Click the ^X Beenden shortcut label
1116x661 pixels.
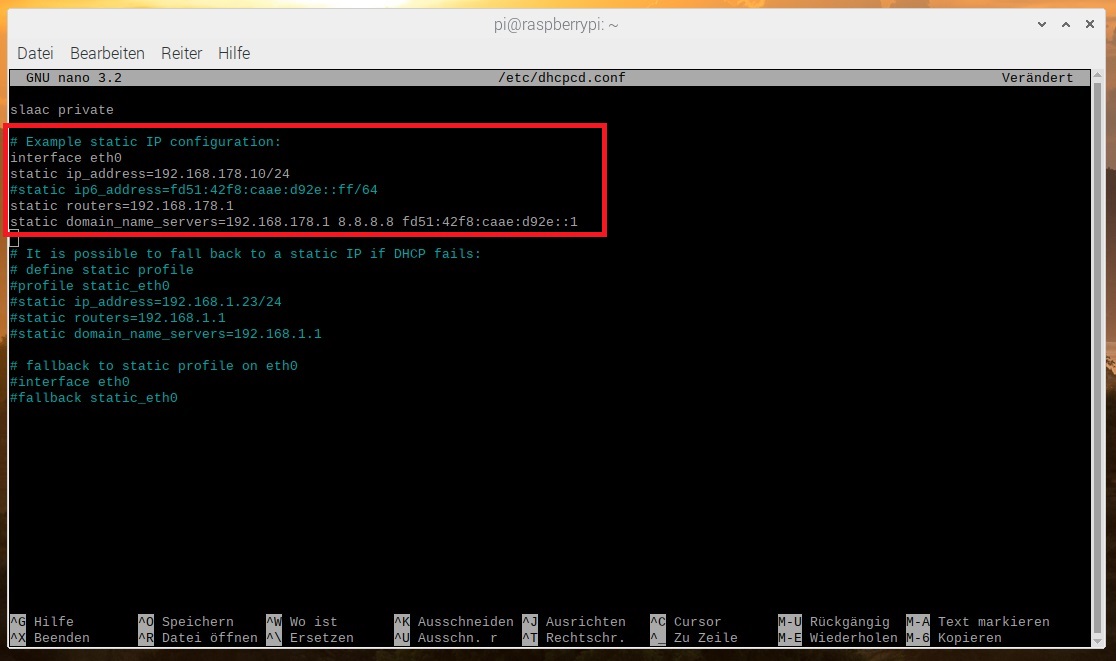50,638
